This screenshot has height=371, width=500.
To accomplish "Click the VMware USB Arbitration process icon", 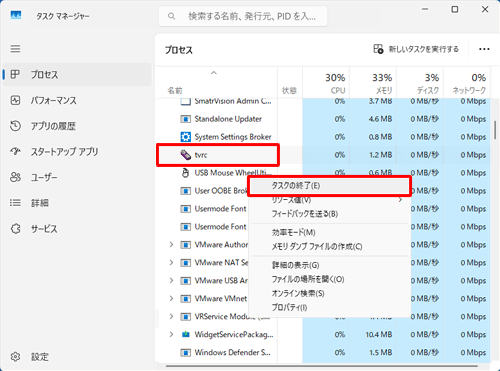I will click(185, 281).
